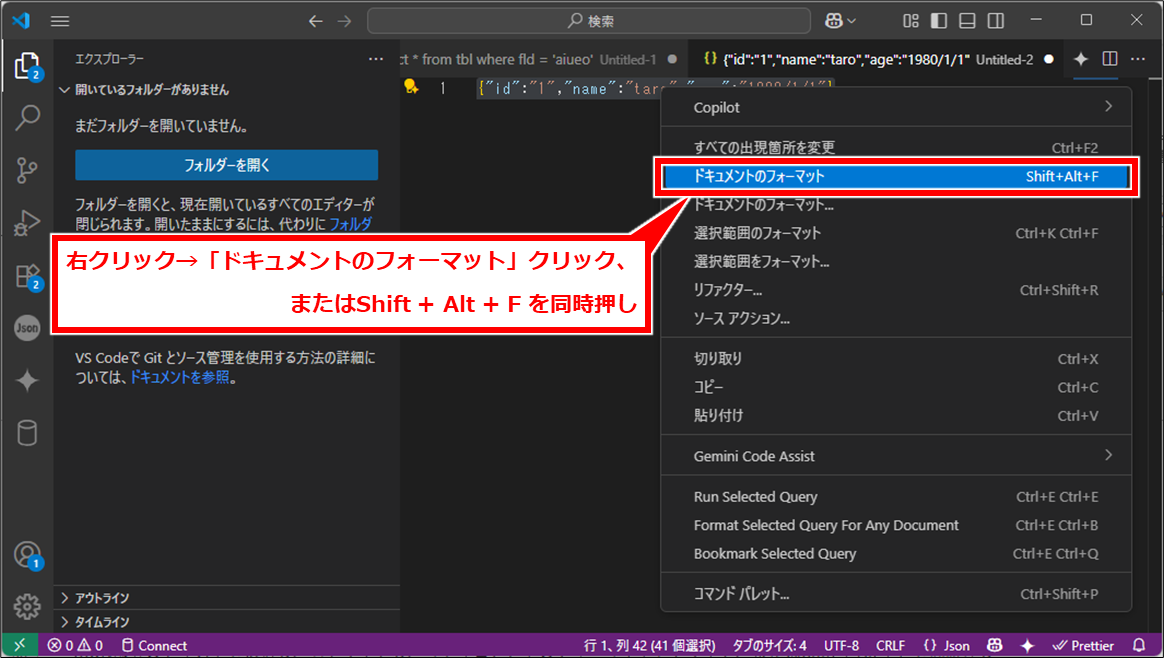Open the ドキュメントを参照 link
The image size is (1164, 658).
click(x=180, y=377)
